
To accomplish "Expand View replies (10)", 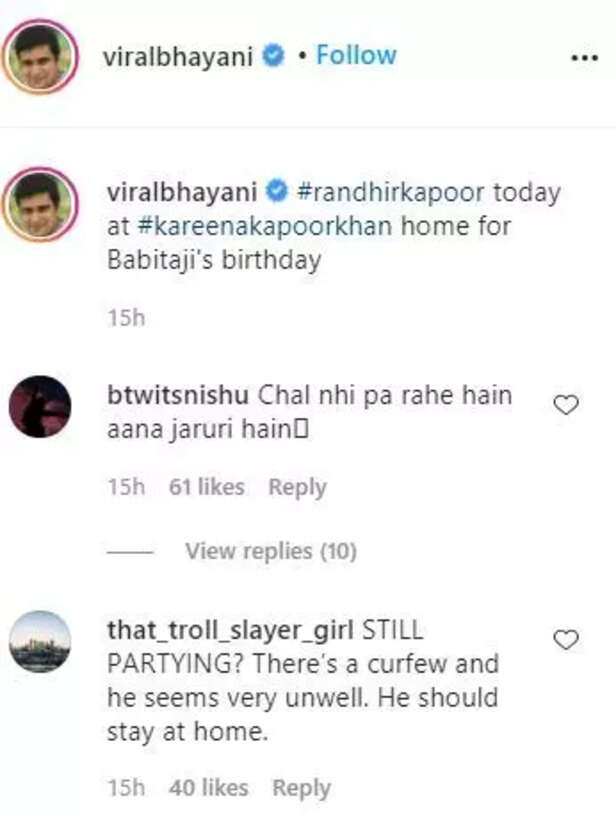I will pyautogui.click(x=270, y=551).
